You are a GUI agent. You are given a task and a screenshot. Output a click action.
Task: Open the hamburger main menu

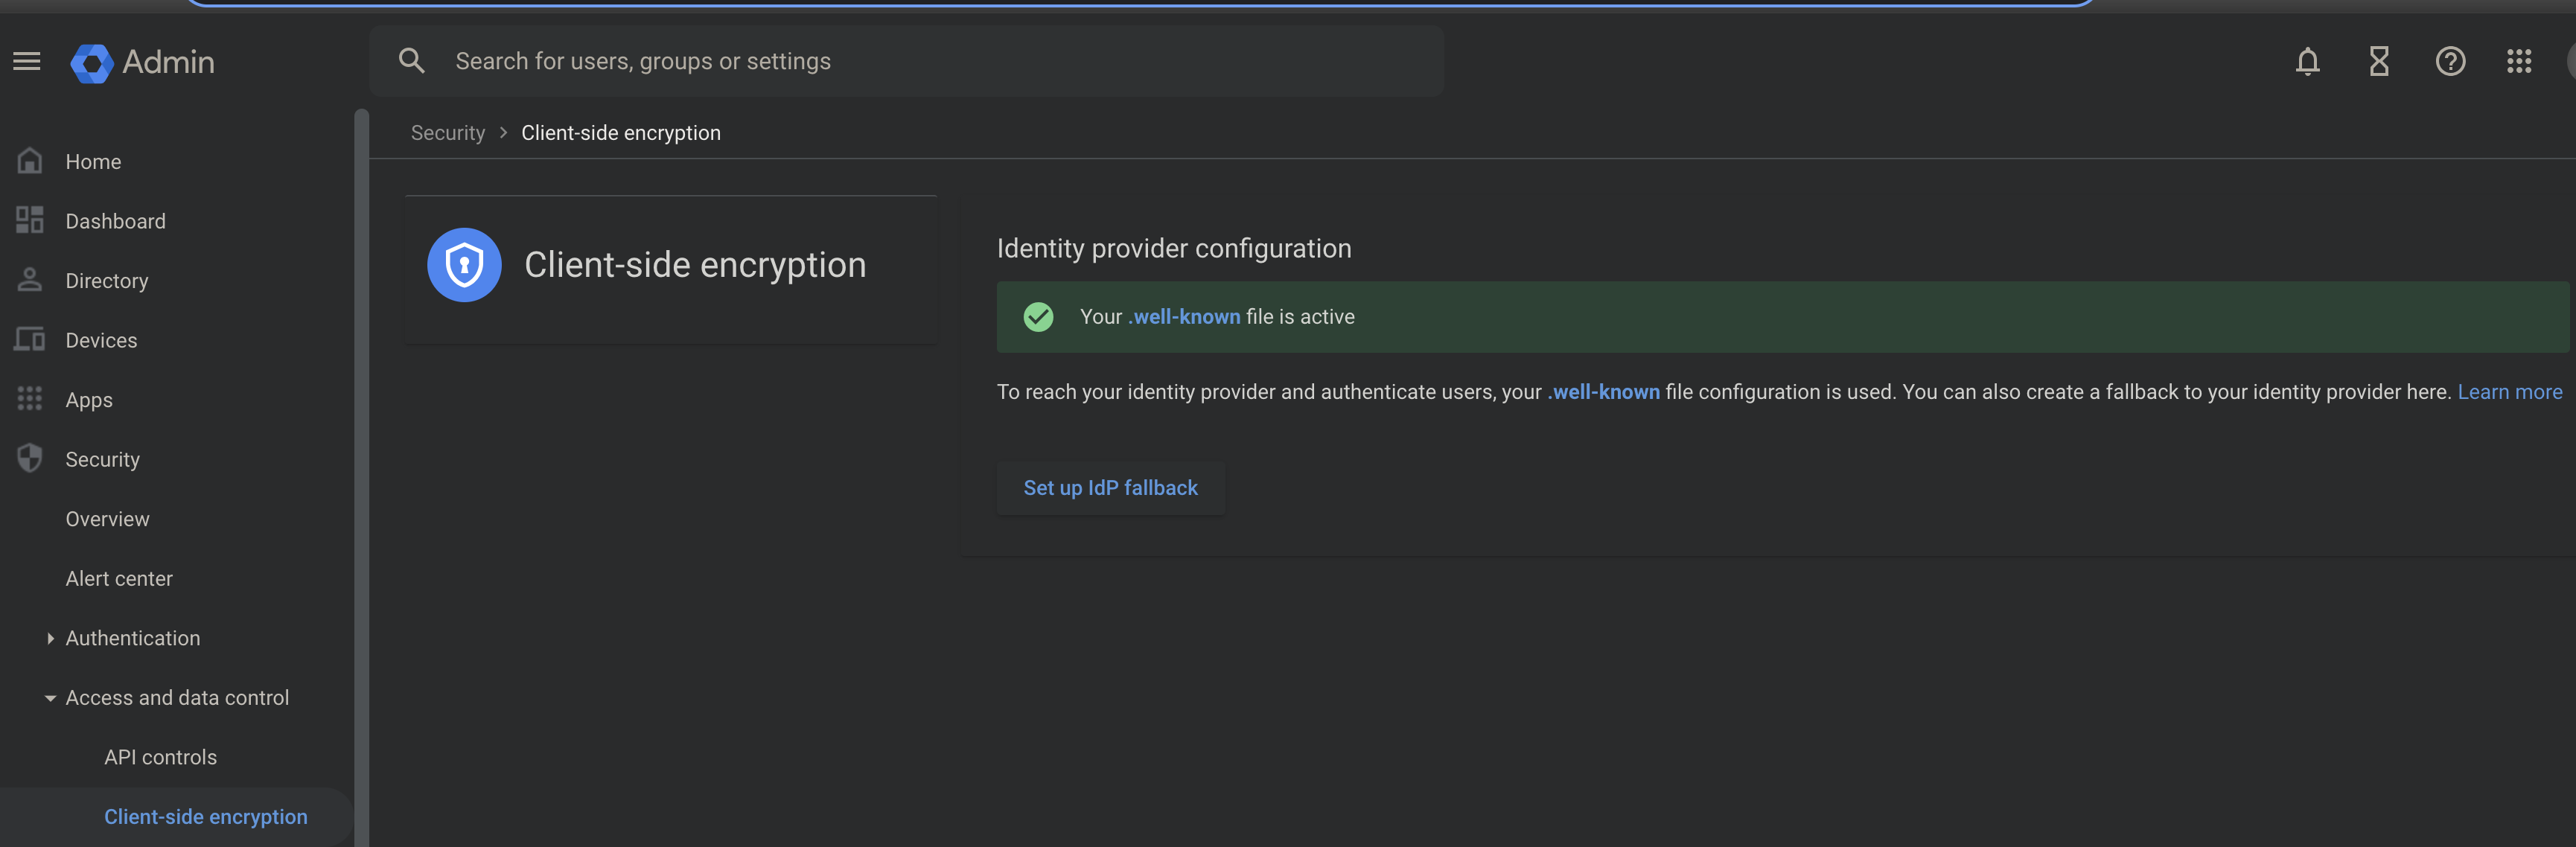pyautogui.click(x=27, y=62)
